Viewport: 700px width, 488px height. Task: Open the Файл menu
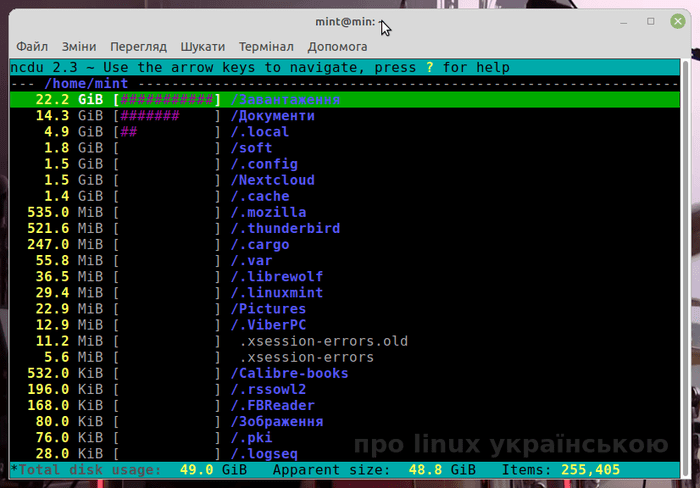[32, 46]
